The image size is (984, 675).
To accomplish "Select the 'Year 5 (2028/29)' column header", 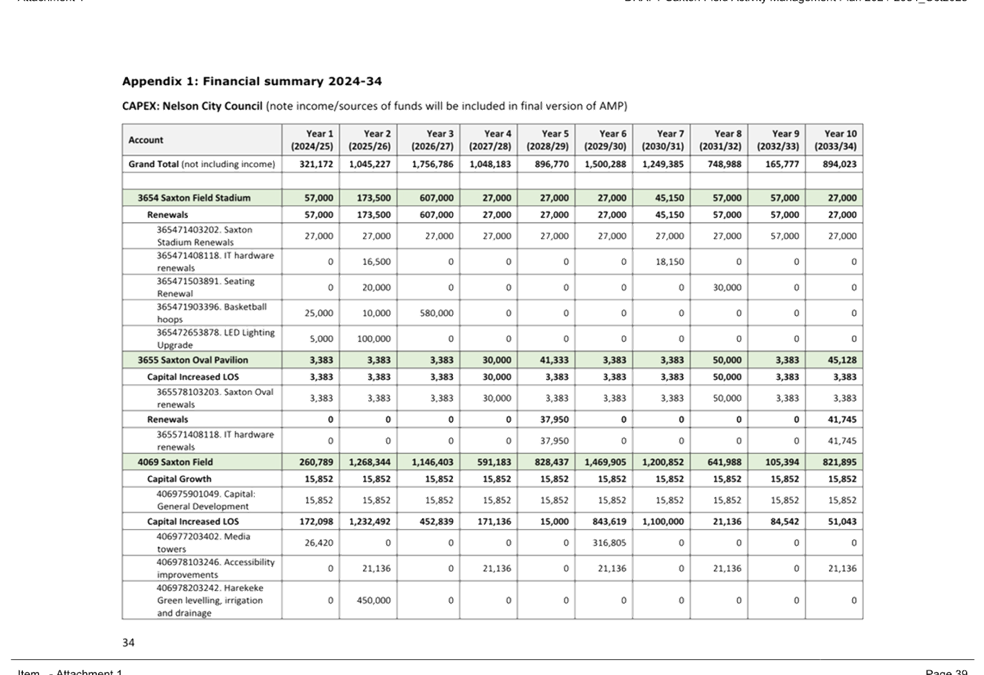I will pos(548,140).
